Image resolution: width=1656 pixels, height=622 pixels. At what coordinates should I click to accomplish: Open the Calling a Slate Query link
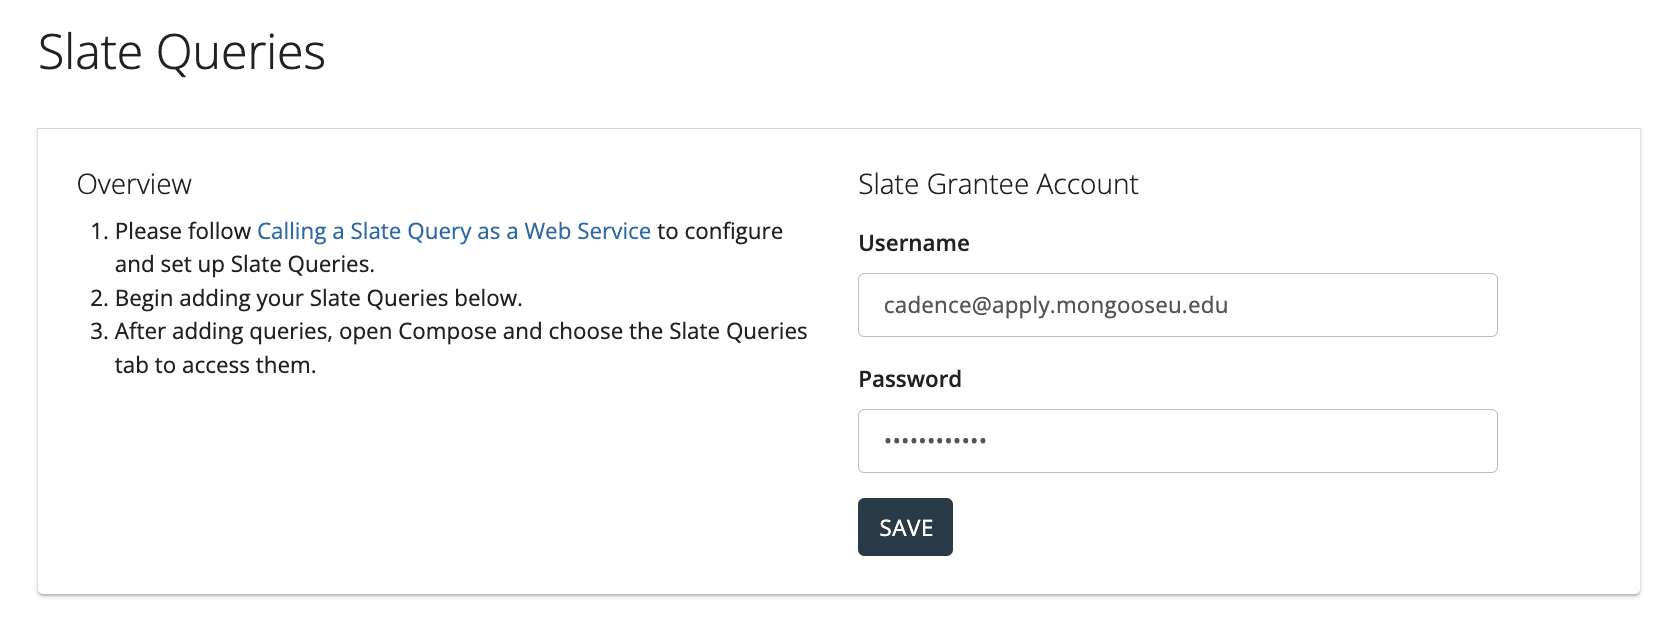point(453,231)
